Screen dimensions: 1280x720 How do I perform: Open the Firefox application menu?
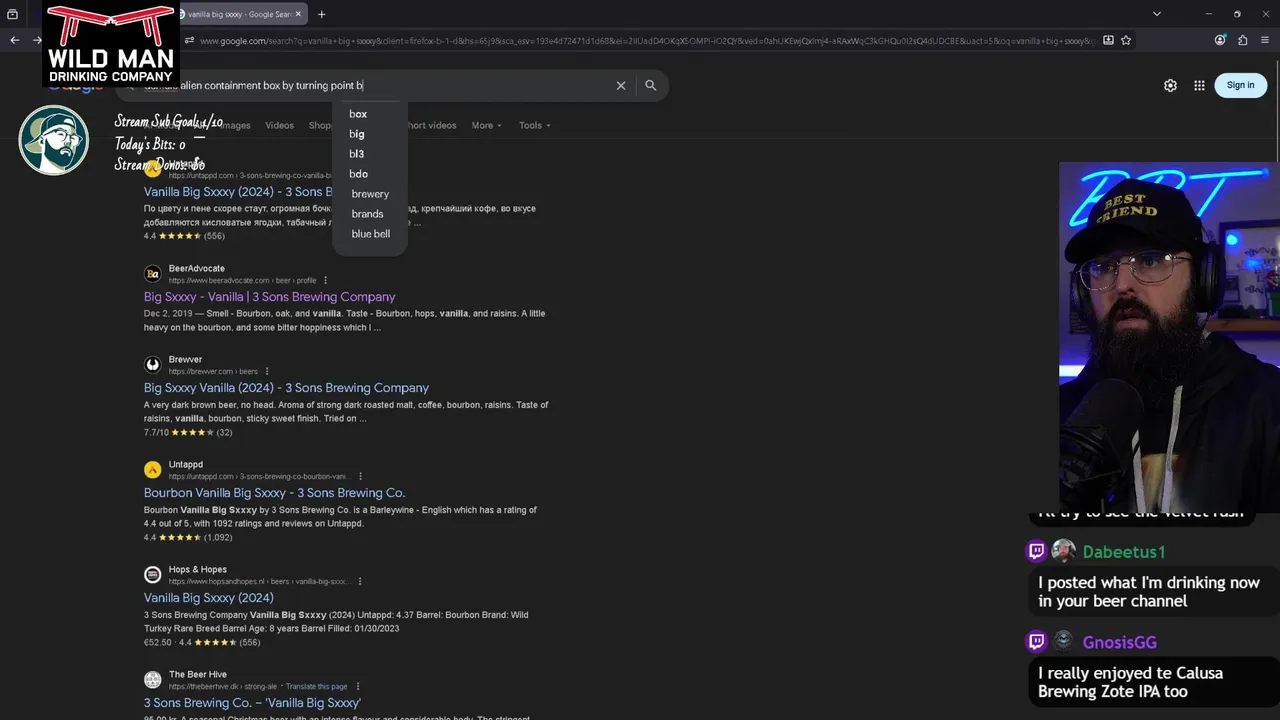coord(1266,40)
